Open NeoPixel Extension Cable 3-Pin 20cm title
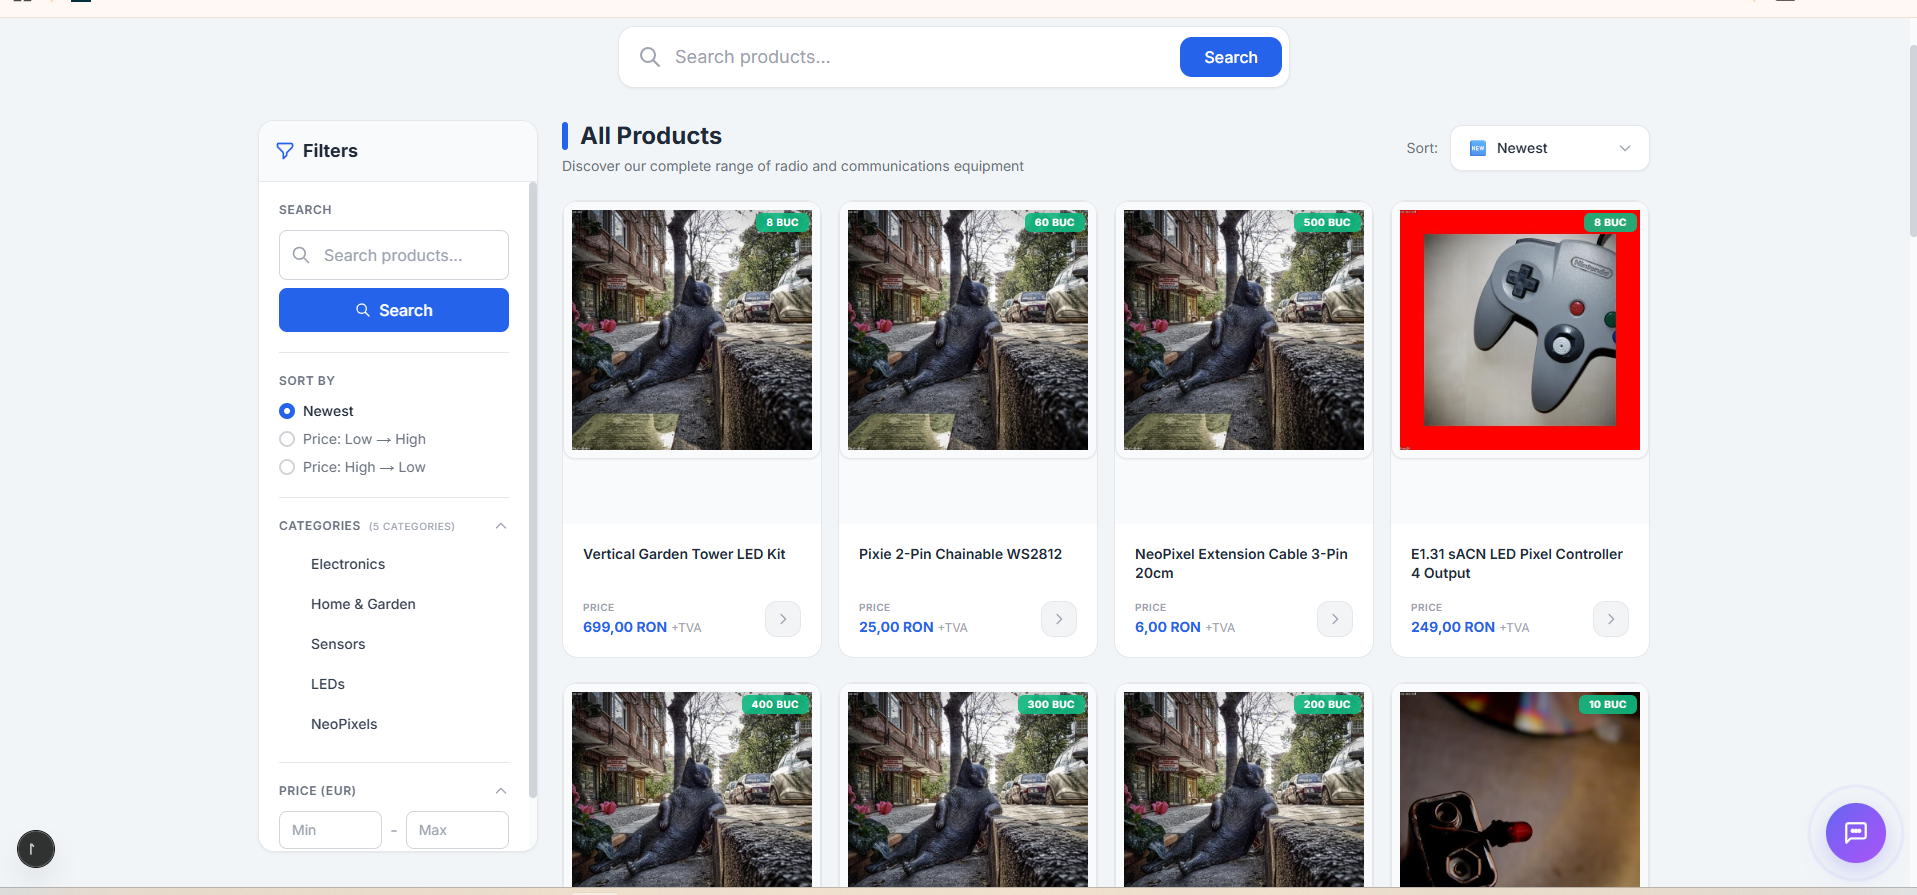1917x895 pixels. (x=1241, y=563)
